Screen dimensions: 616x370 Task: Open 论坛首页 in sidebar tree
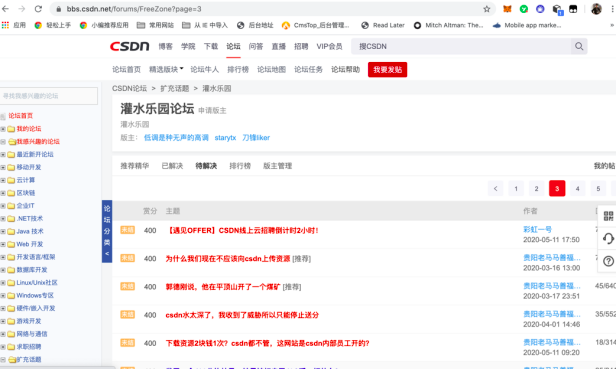20,116
